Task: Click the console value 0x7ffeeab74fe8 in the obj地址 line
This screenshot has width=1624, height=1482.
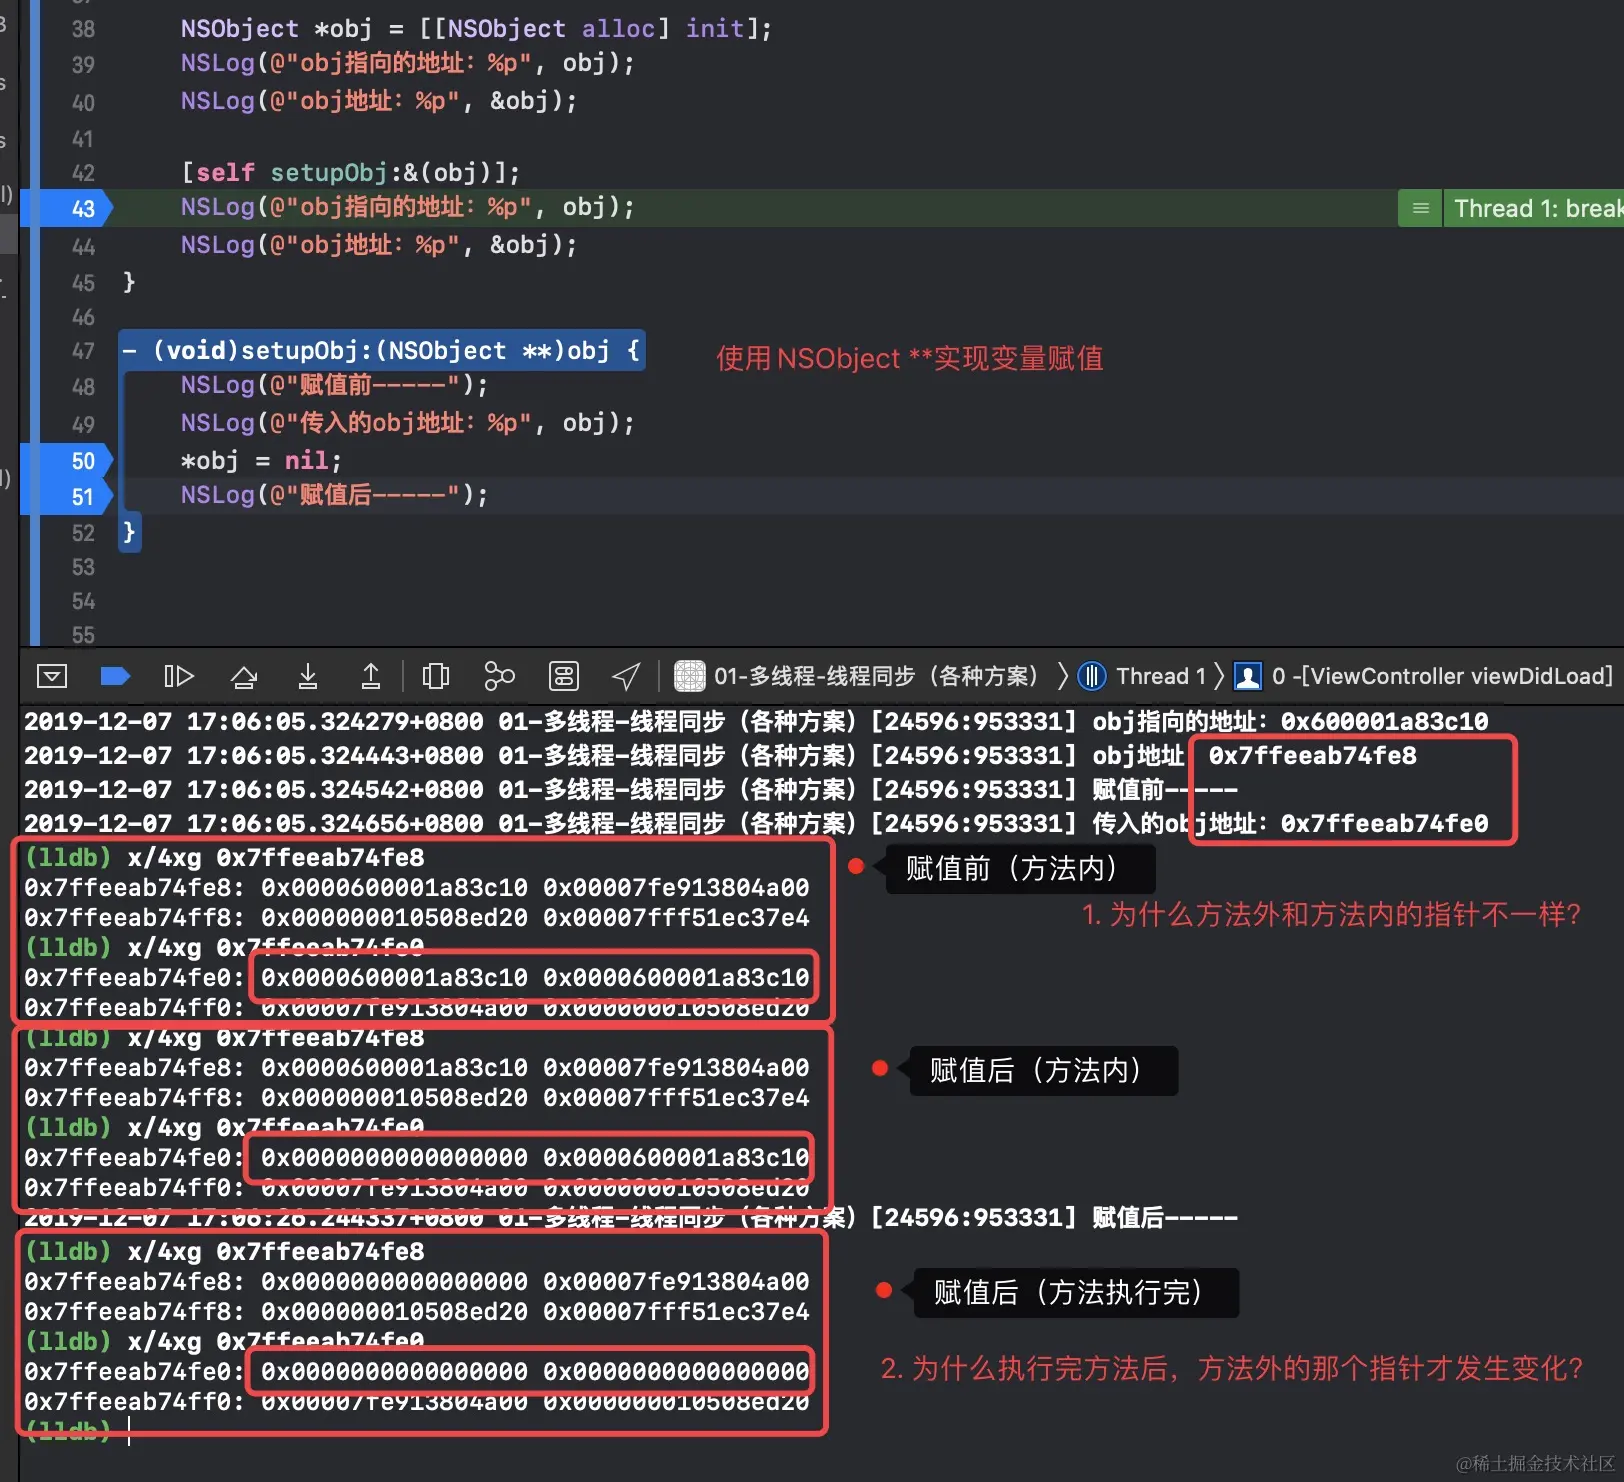Action: coord(1312,755)
